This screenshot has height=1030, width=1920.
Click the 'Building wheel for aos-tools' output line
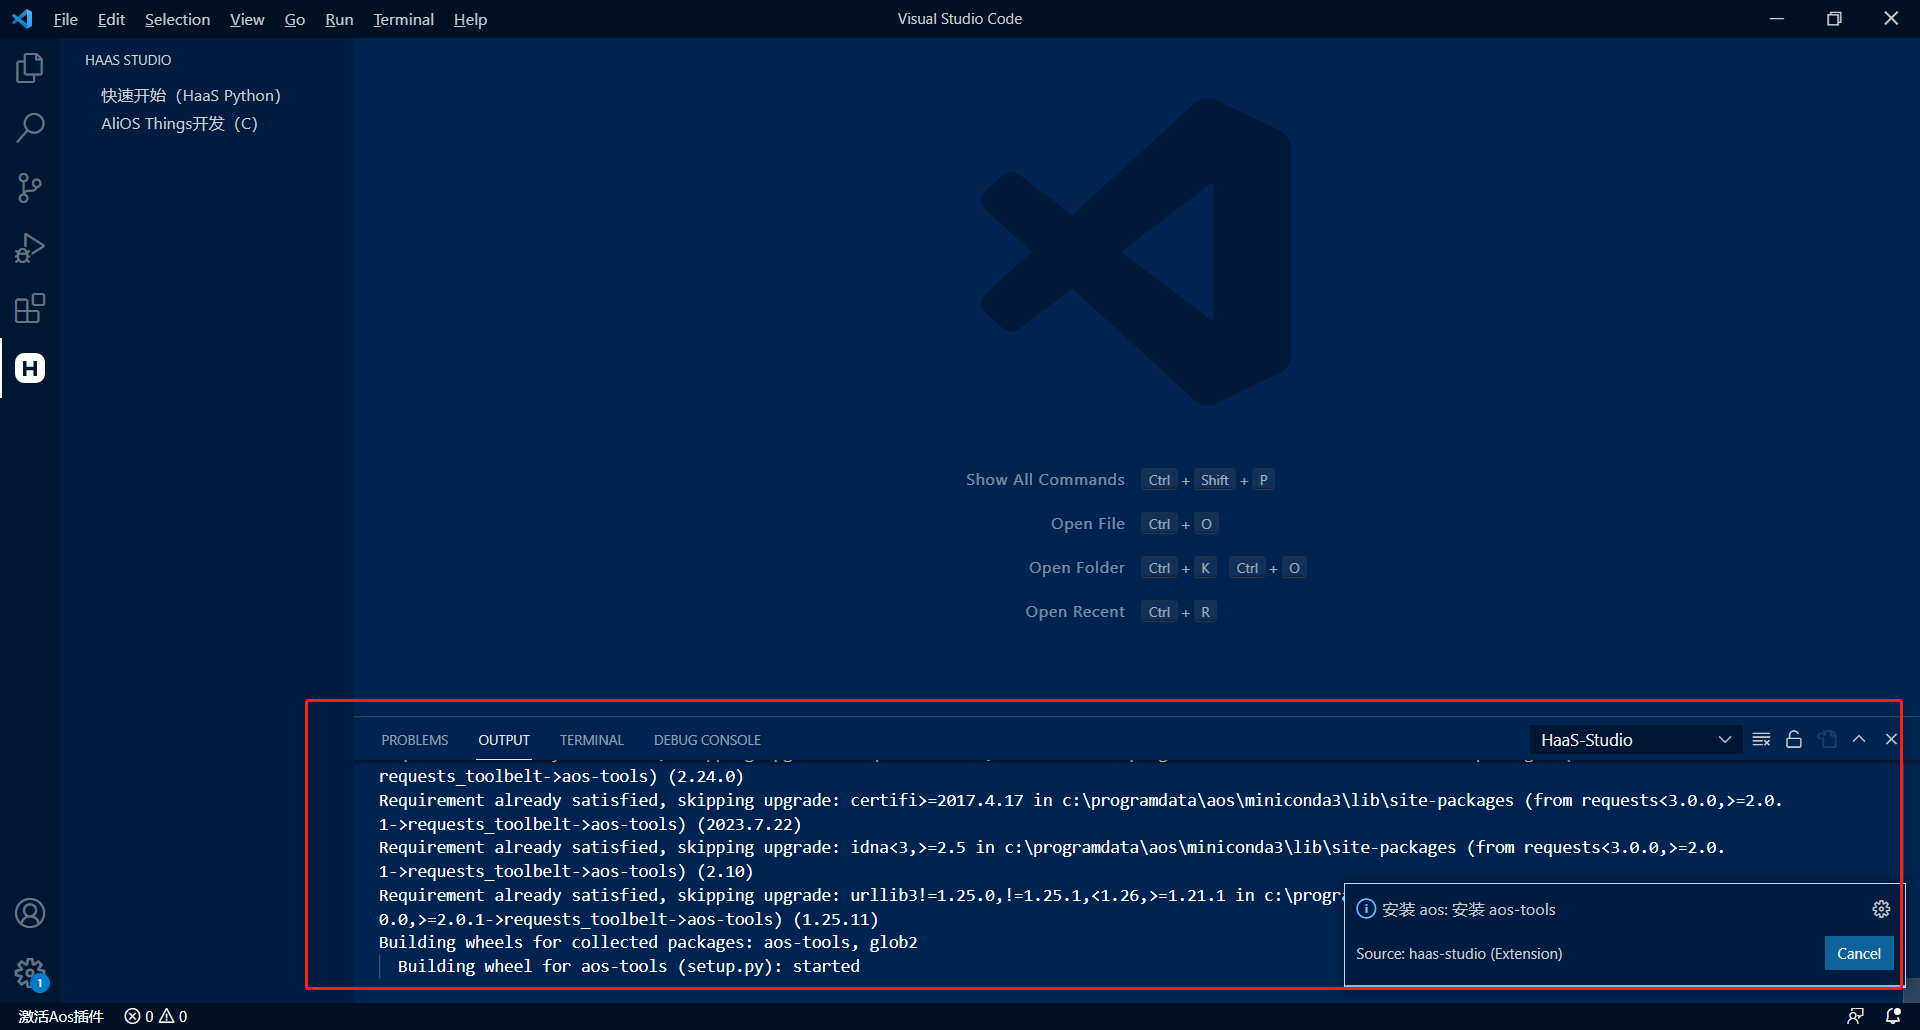click(x=629, y=966)
